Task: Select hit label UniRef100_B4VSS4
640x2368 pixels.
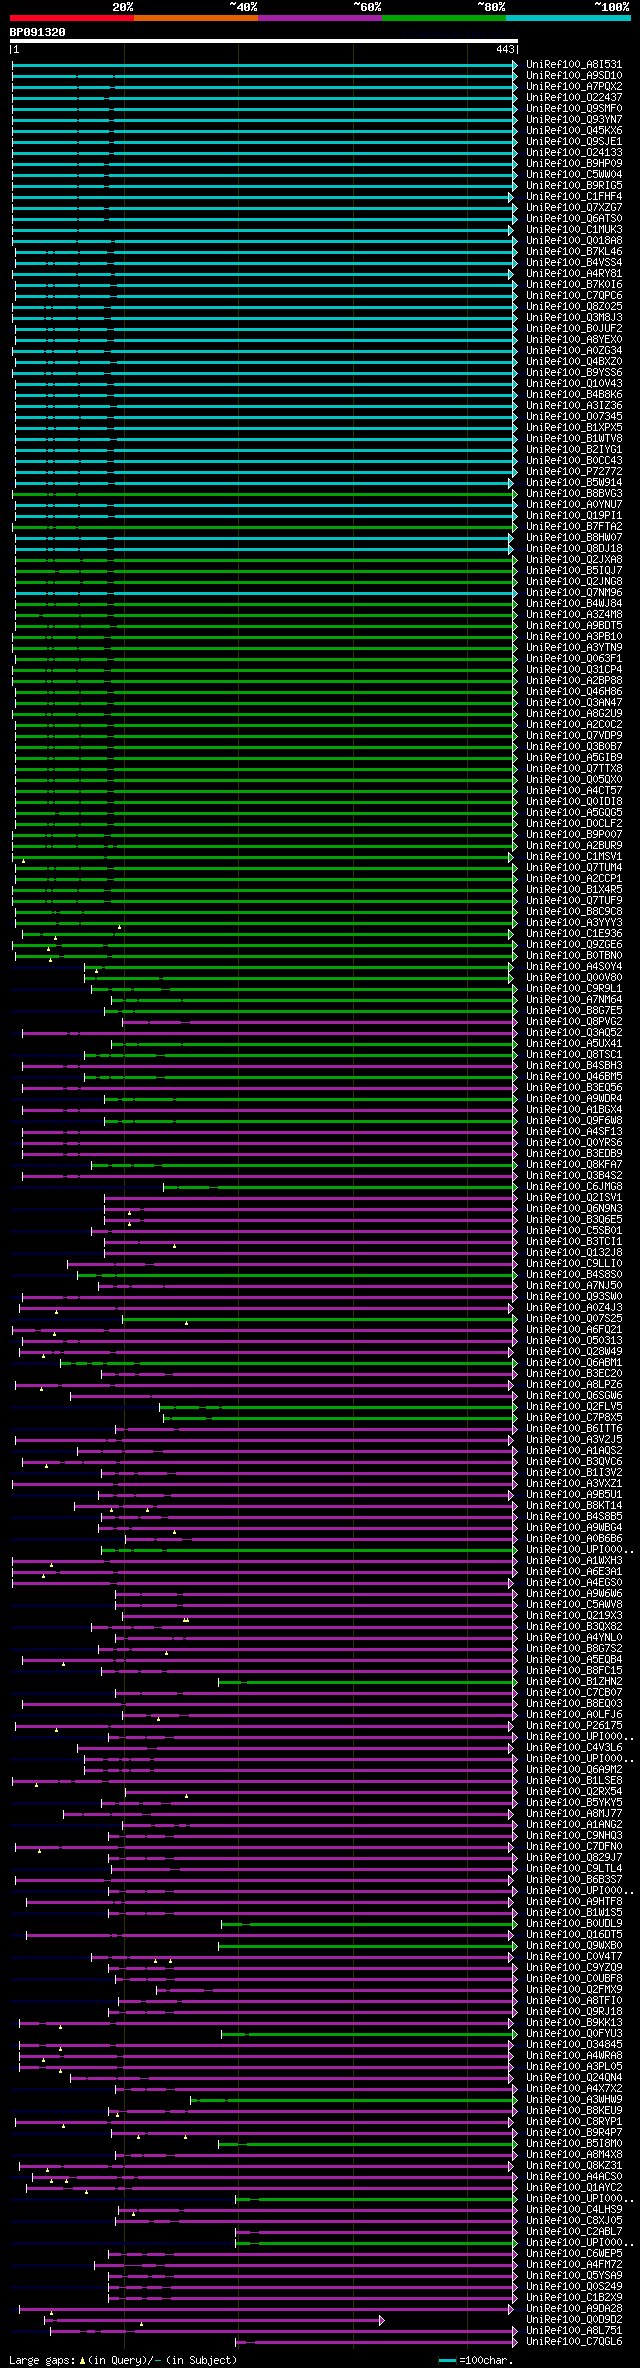Action: pos(574,263)
